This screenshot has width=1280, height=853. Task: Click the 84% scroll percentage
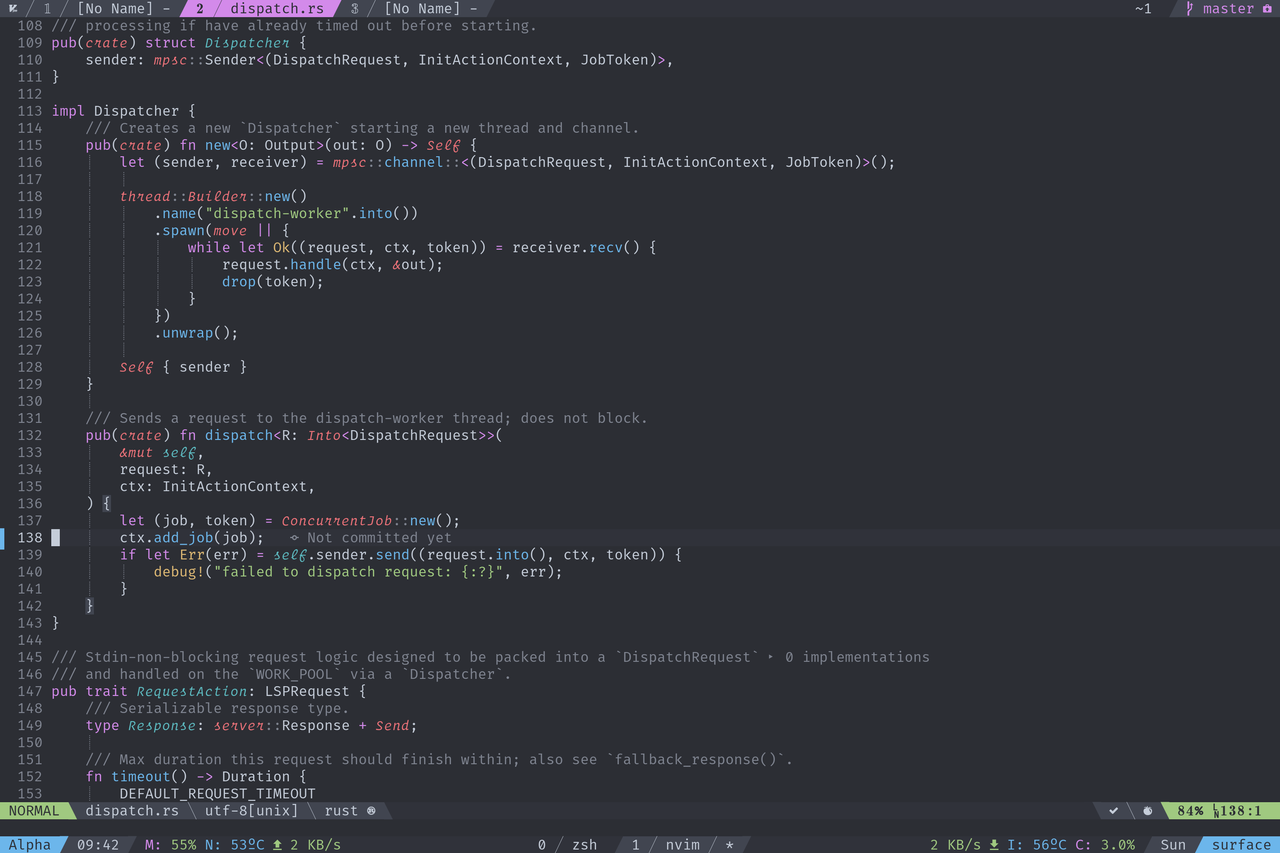click(x=1190, y=811)
